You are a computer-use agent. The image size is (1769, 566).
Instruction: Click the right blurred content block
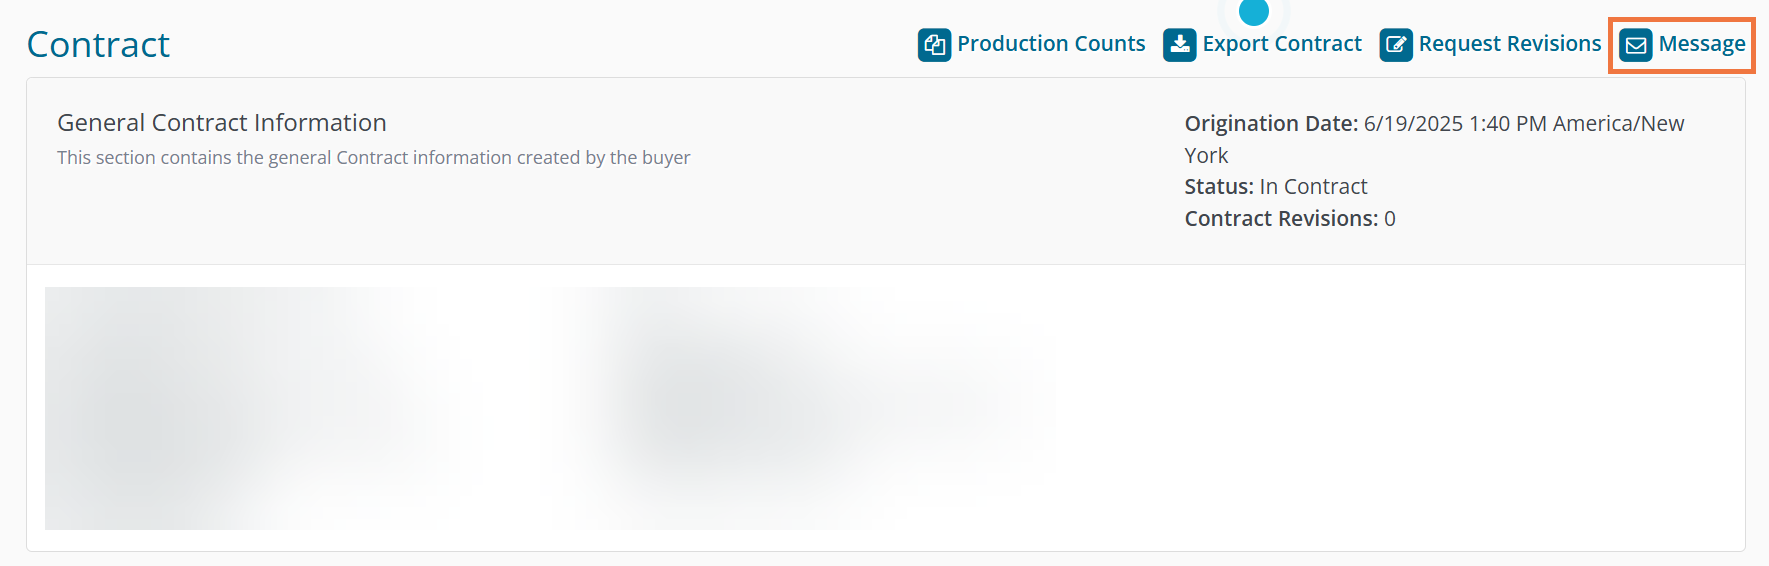pos(800,408)
